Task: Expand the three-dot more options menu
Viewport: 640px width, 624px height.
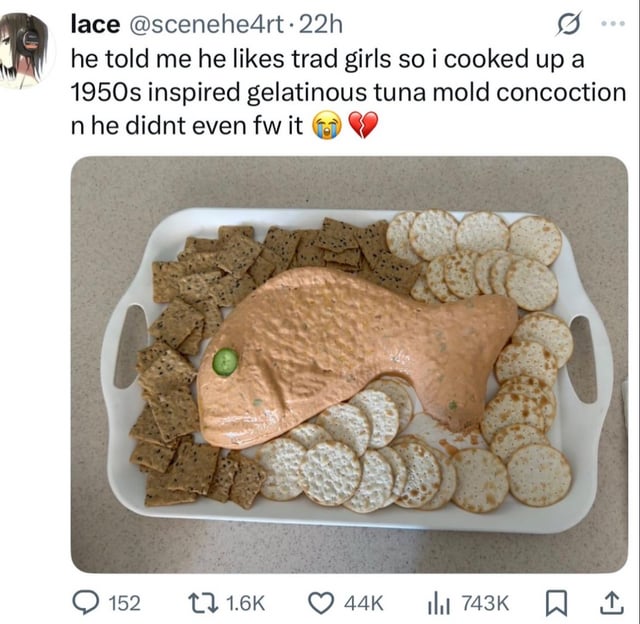Action: 614,24
